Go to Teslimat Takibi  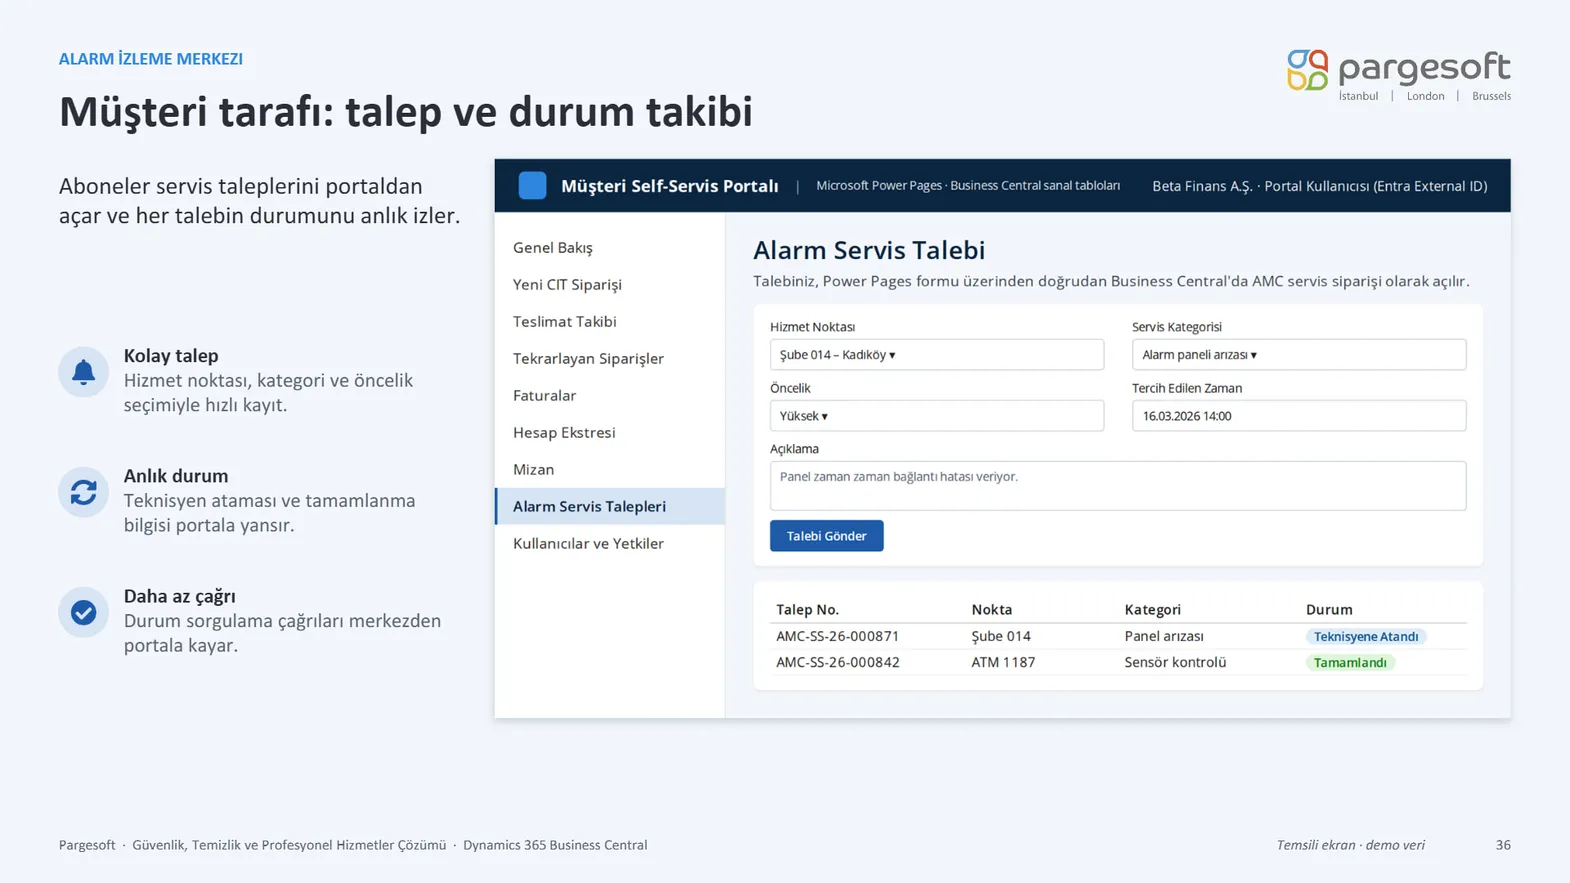point(610,321)
